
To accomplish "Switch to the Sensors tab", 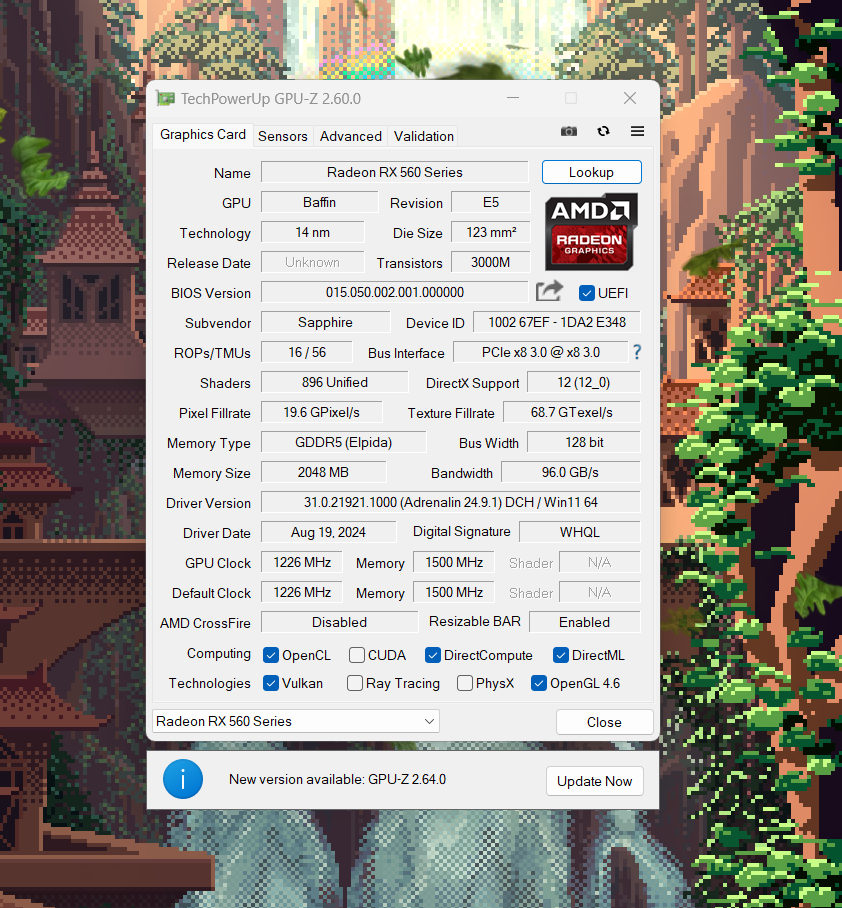I will pyautogui.click(x=283, y=136).
